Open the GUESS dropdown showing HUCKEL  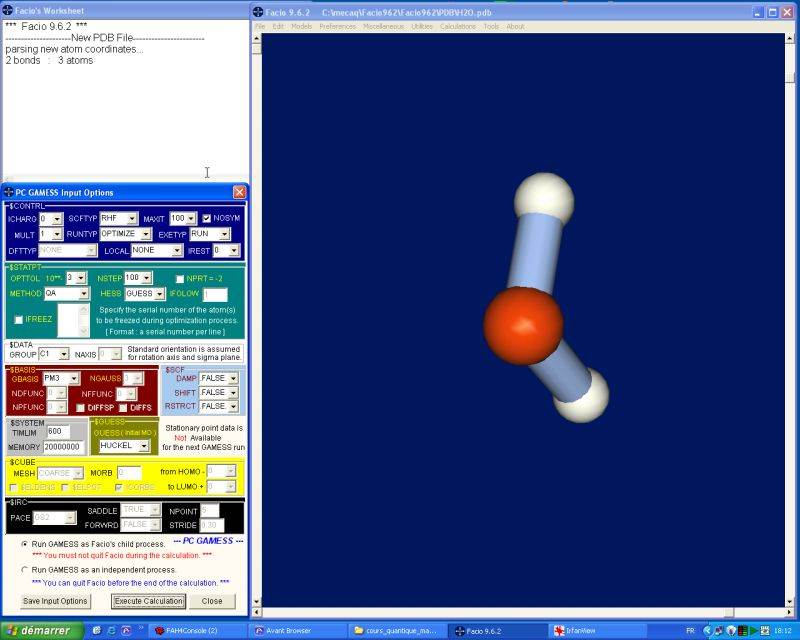(144, 446)
